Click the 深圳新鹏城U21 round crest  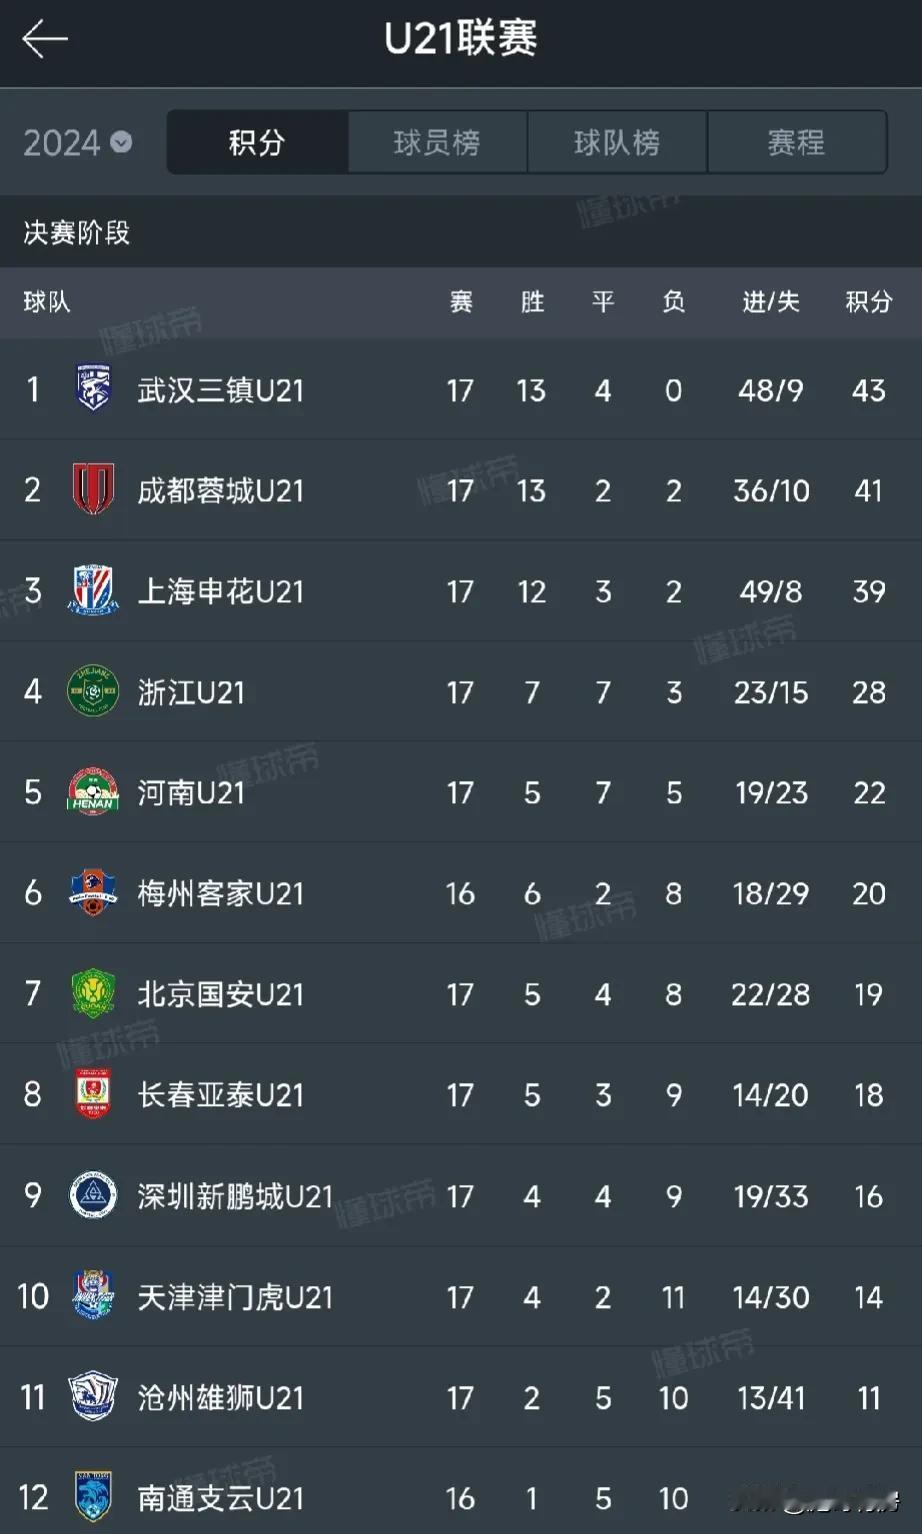pyautogui.click(x=93, y=1196)
